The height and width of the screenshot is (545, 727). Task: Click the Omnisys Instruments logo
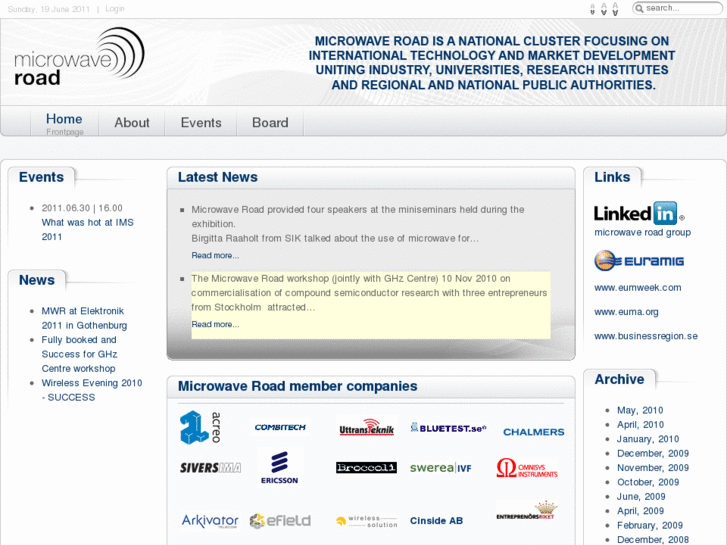click(x=526, y=468)
